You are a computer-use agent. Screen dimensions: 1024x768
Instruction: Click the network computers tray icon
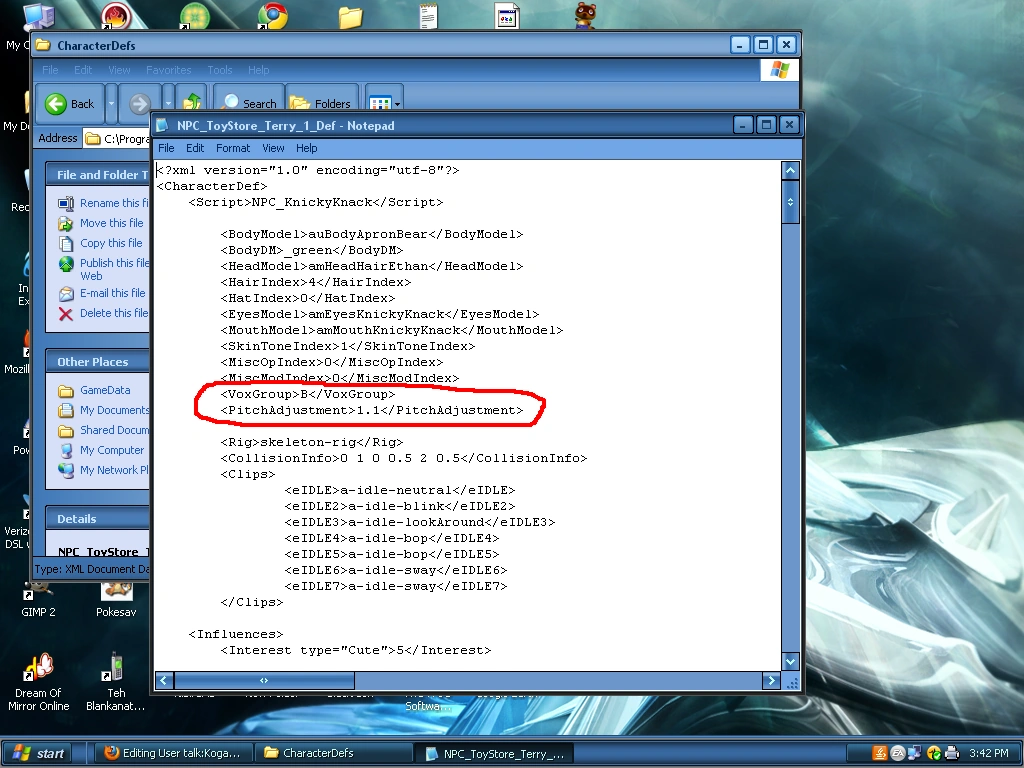coord(915,753)
